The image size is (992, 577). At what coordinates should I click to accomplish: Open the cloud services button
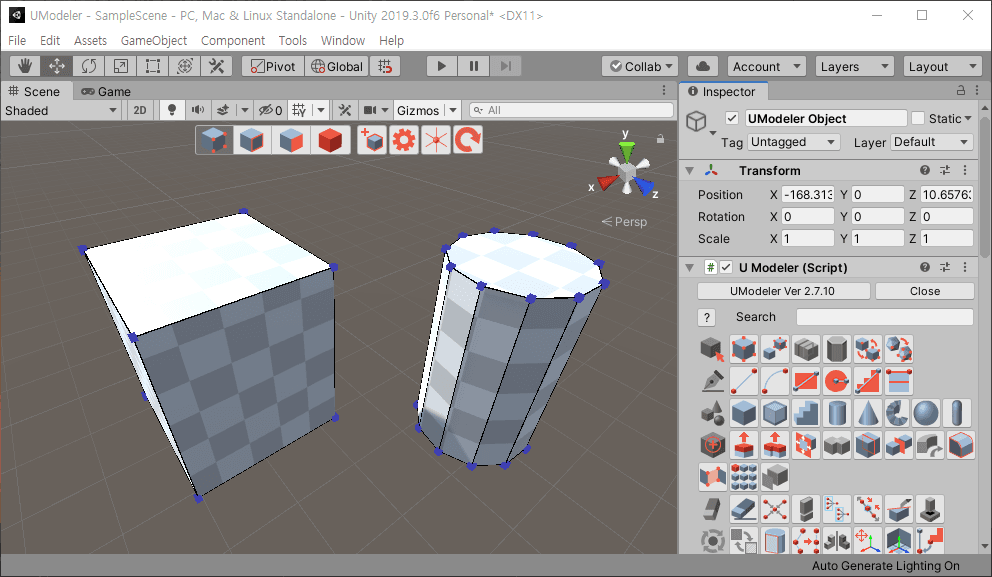[703, 66]
